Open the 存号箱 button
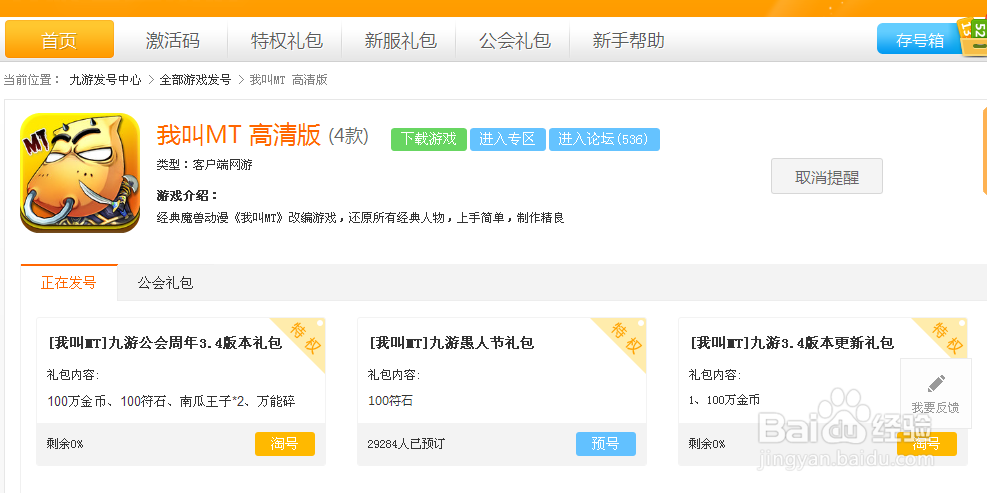Image resolution: width=987 pixels, height=493 pixels. [920, 40]
